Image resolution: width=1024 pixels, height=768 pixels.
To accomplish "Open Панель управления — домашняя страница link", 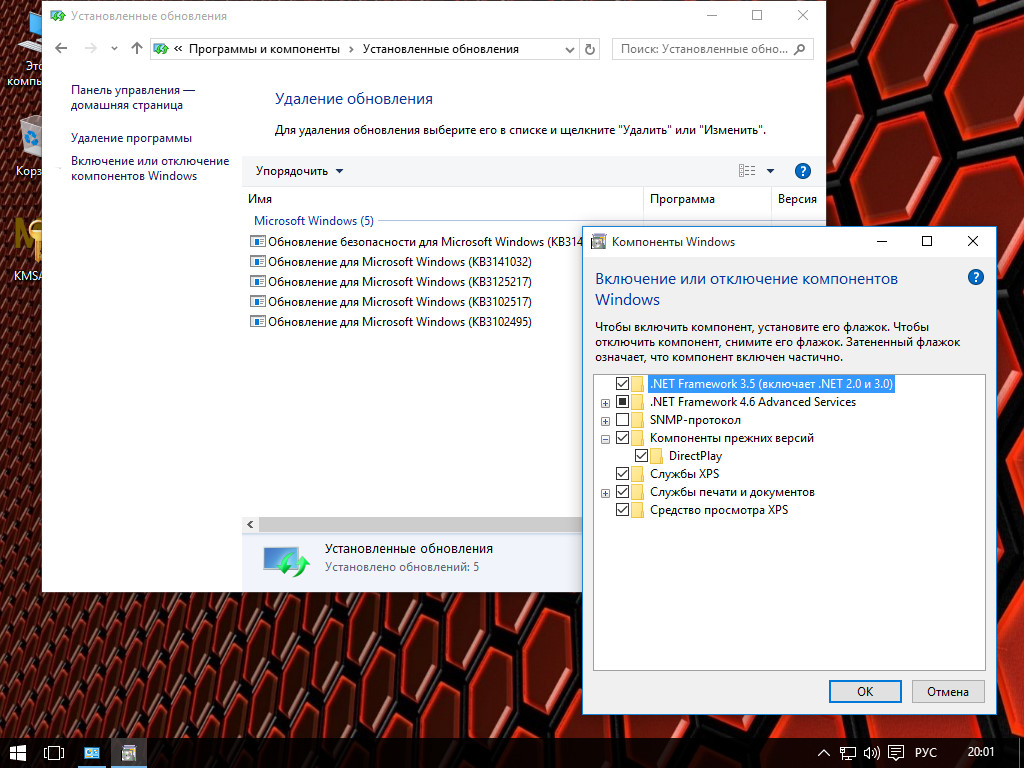I will click(133, 97).
